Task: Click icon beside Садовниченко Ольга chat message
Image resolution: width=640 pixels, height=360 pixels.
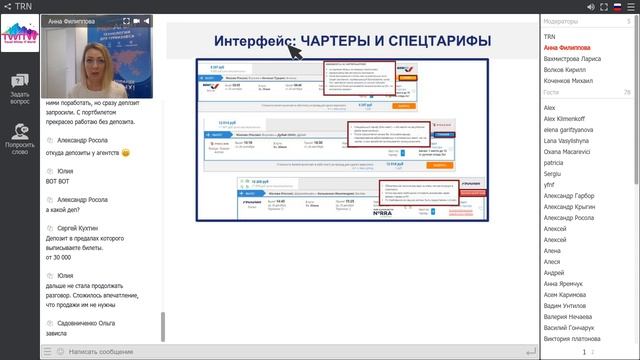Action: point(50,324)
